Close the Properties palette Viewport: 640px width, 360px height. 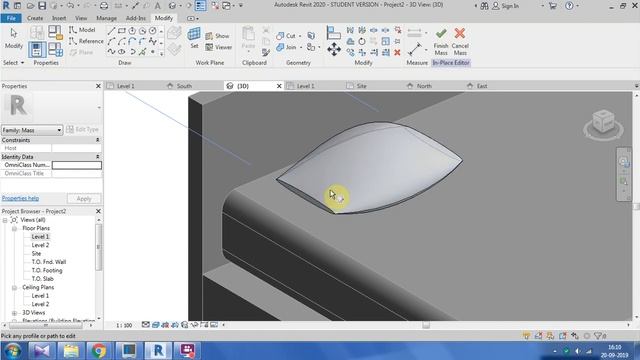point(98,86)
